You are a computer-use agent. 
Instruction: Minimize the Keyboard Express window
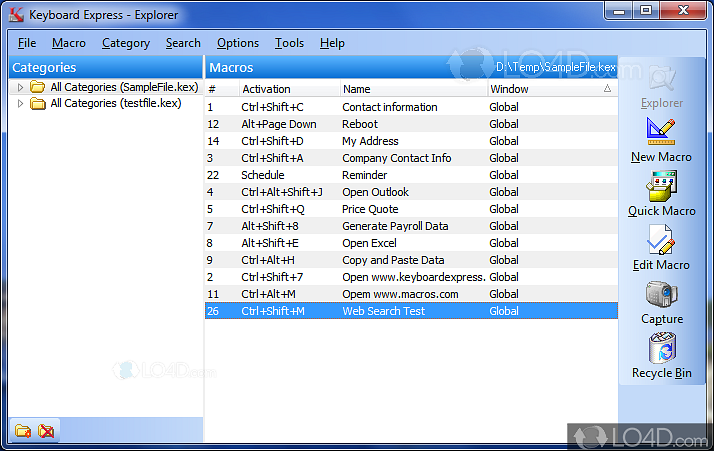[x=618, y=11]
